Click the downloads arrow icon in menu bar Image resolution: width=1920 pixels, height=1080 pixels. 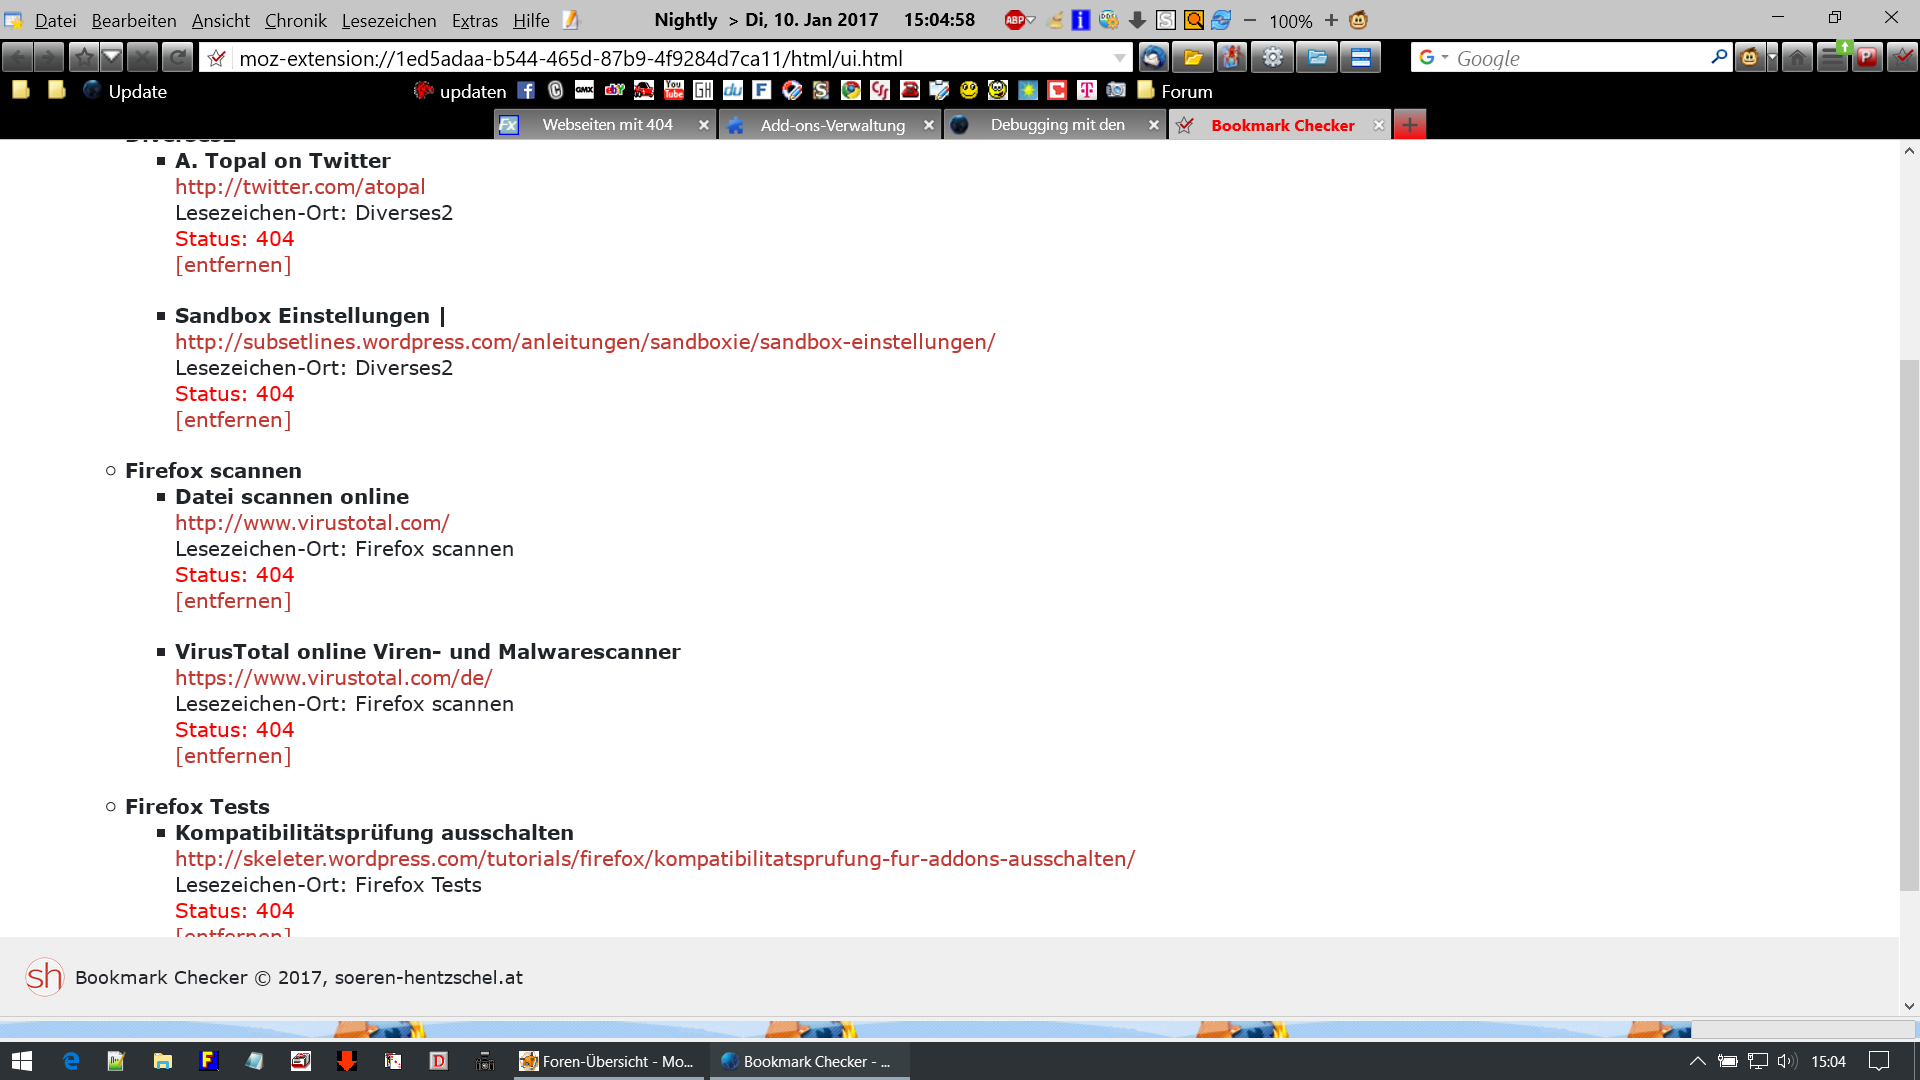point(1137,20)
